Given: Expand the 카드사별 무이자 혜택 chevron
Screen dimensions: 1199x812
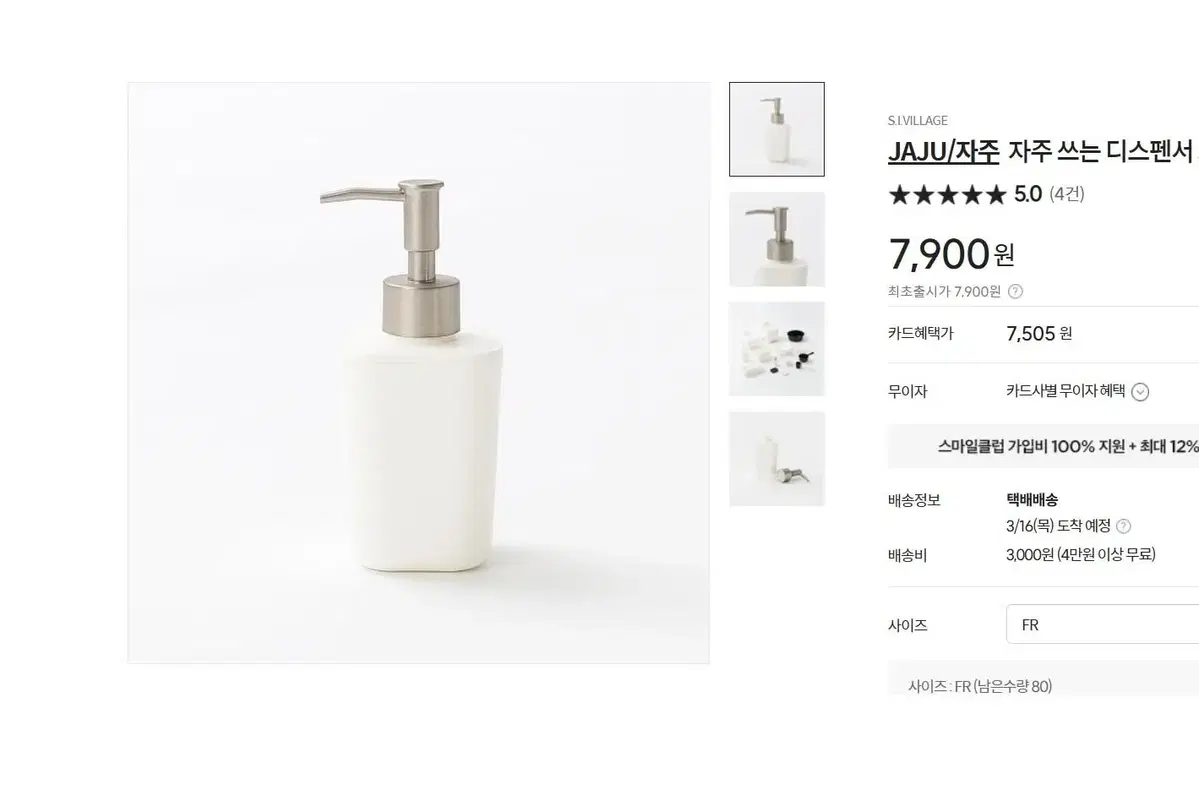Looking at the screenshot, I should 1140,392.
